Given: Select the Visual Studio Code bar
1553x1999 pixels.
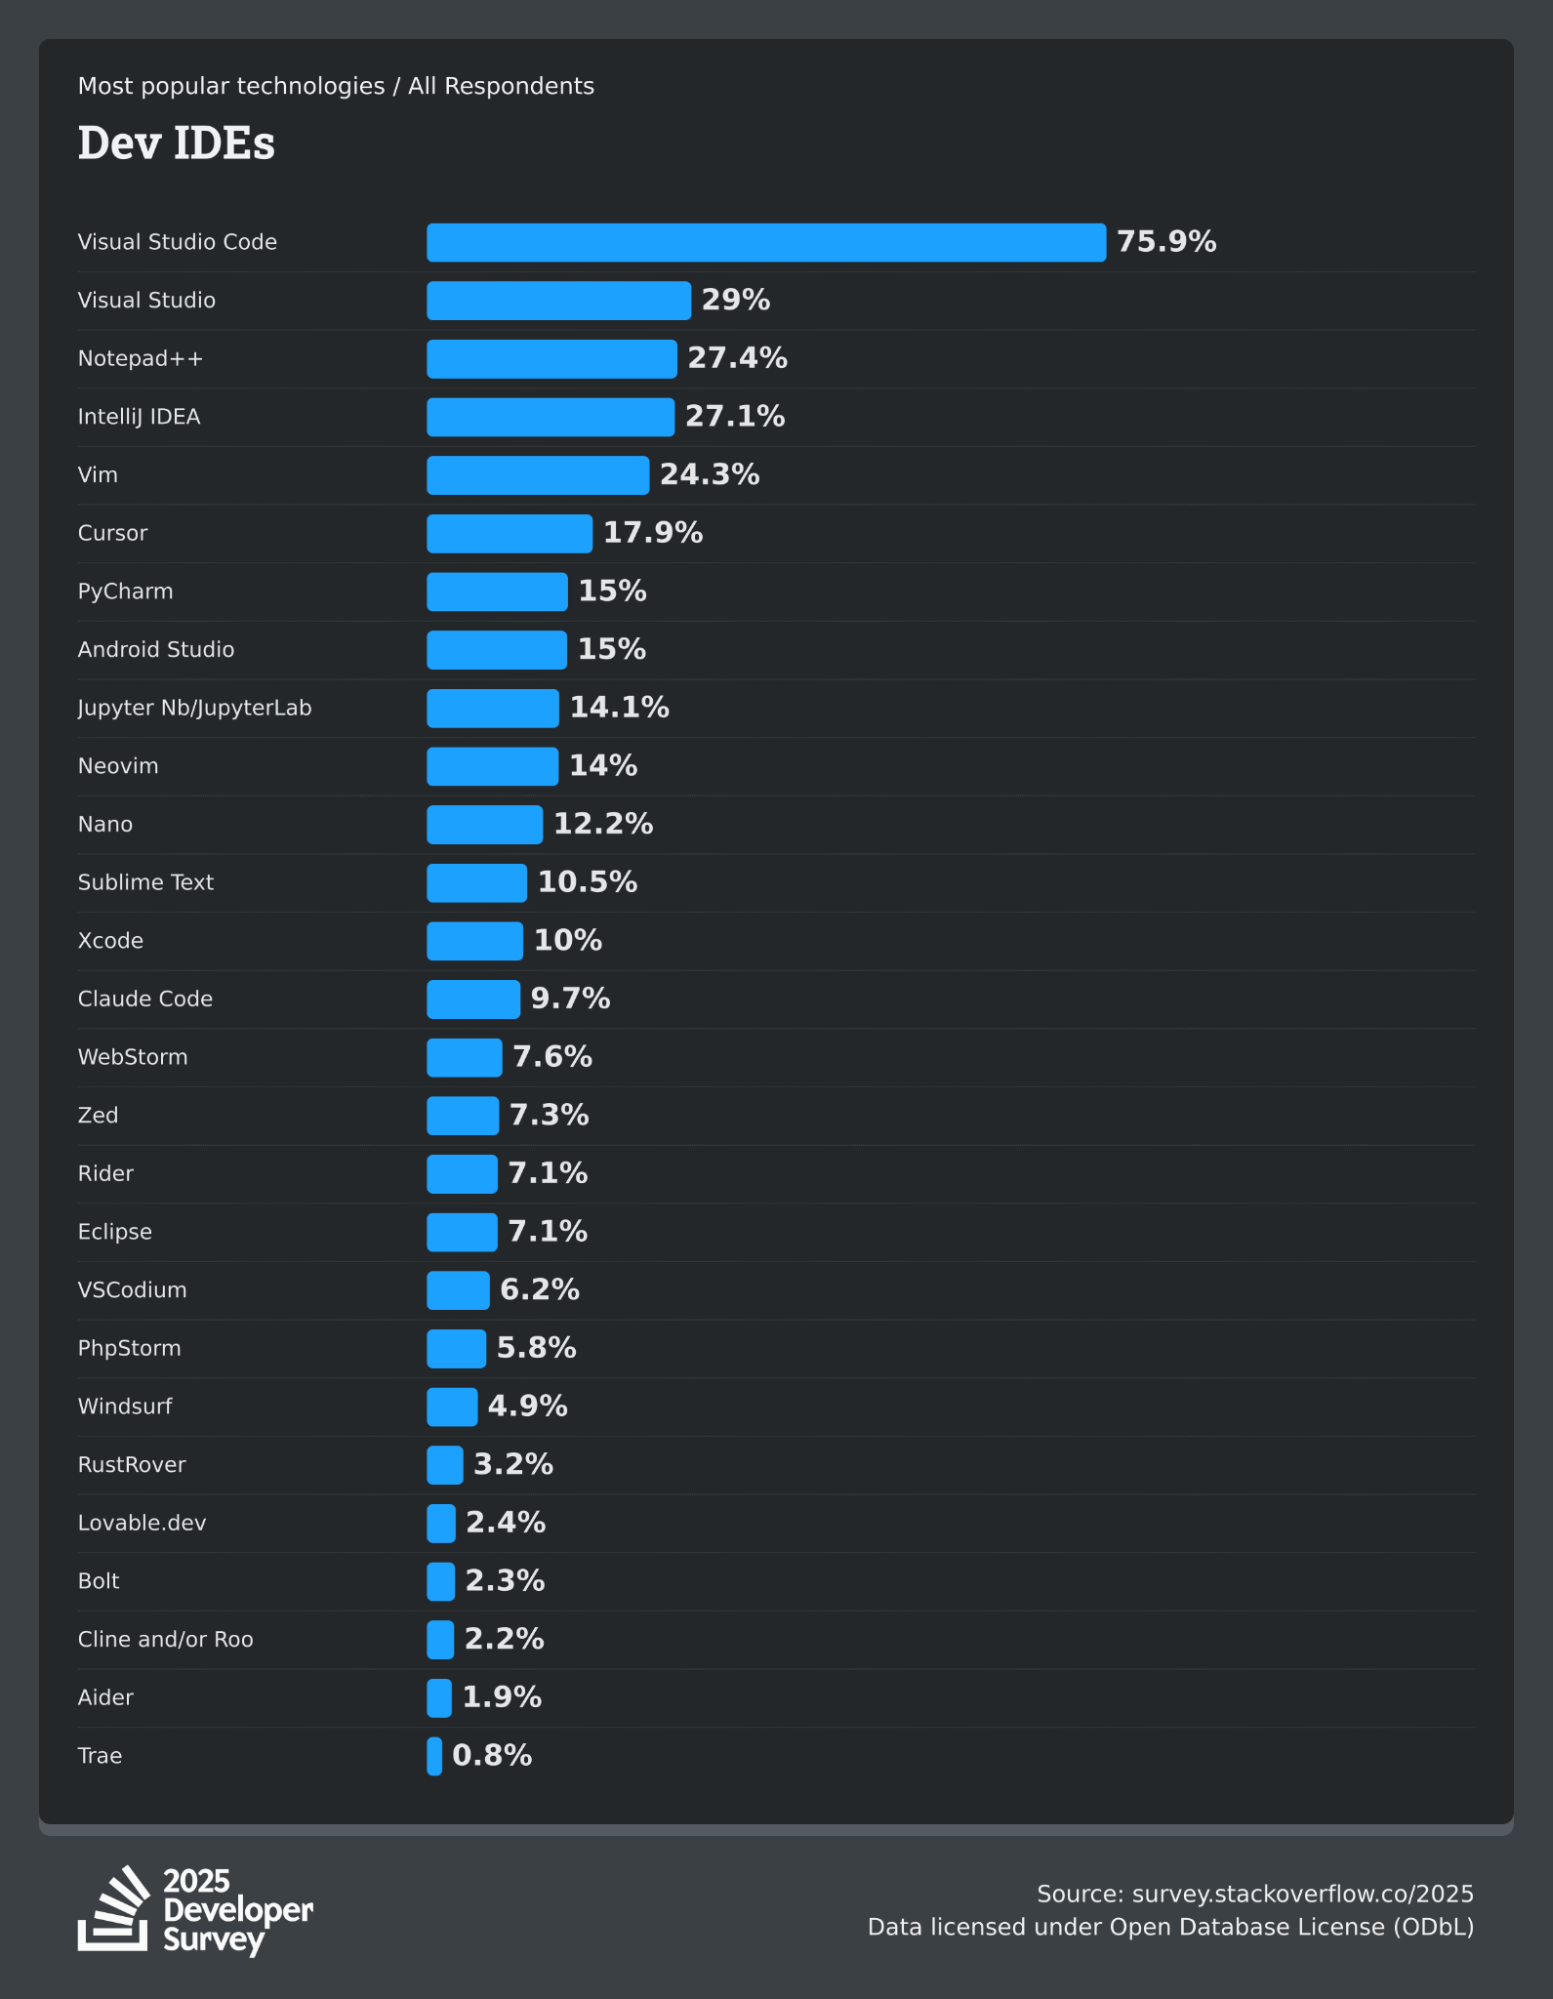Looking at the screenshot, I should click(766, 242).
